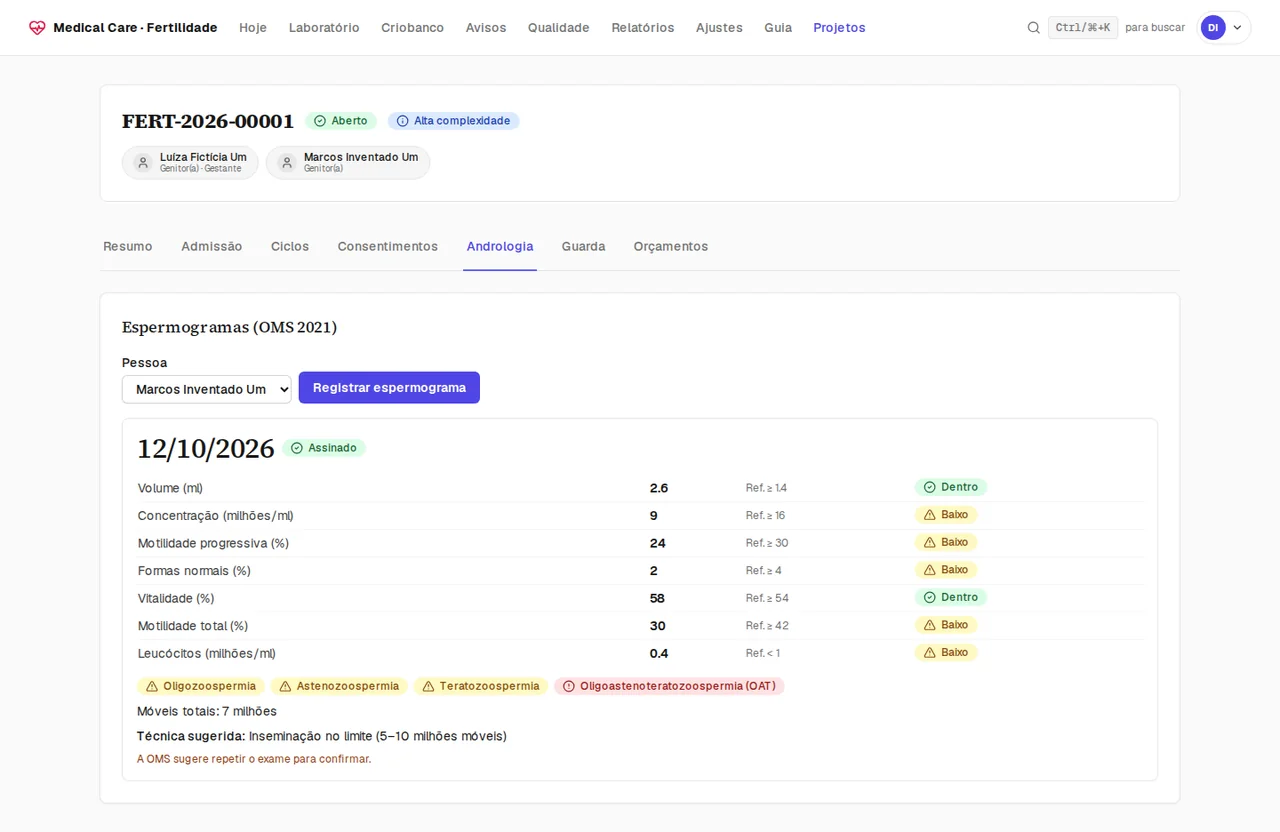Viewport: 1280px width, 832px height.
Task: Click the DI user avatar
Action: tap(1213, 28)
